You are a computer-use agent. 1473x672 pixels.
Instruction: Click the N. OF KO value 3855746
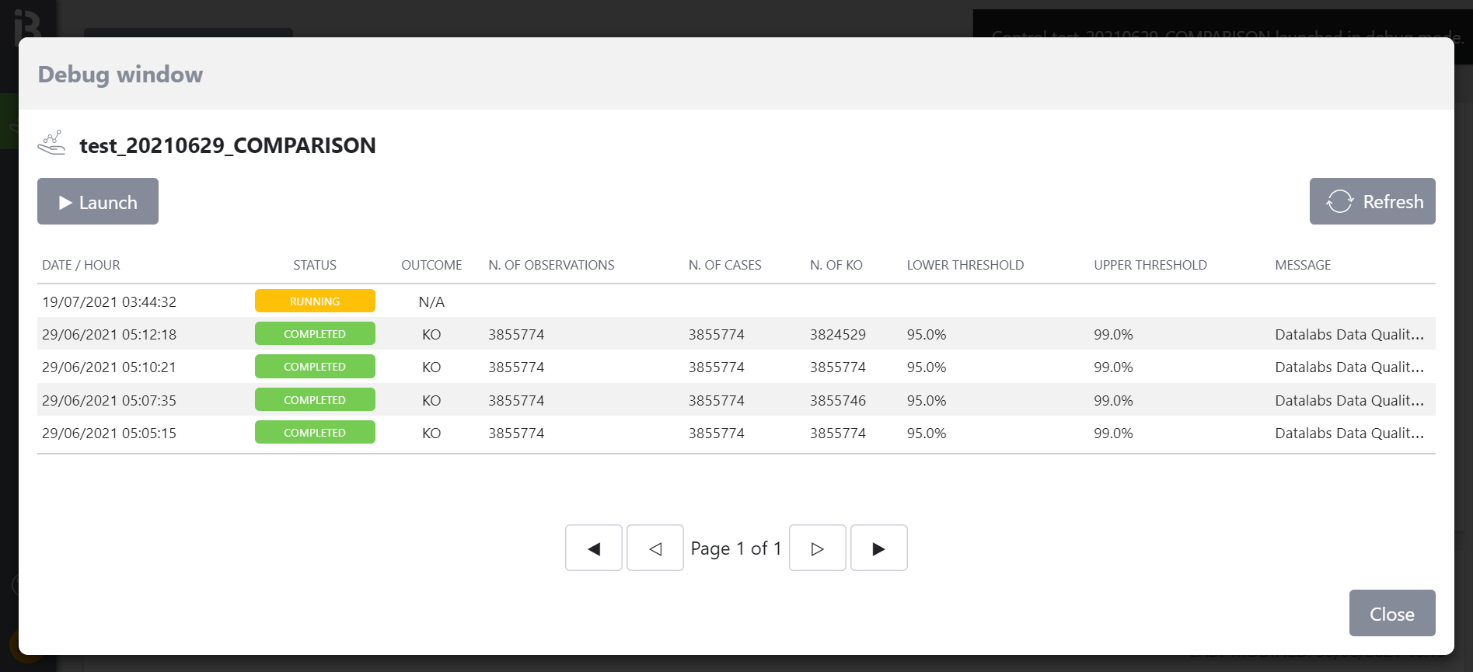point(838,400)
